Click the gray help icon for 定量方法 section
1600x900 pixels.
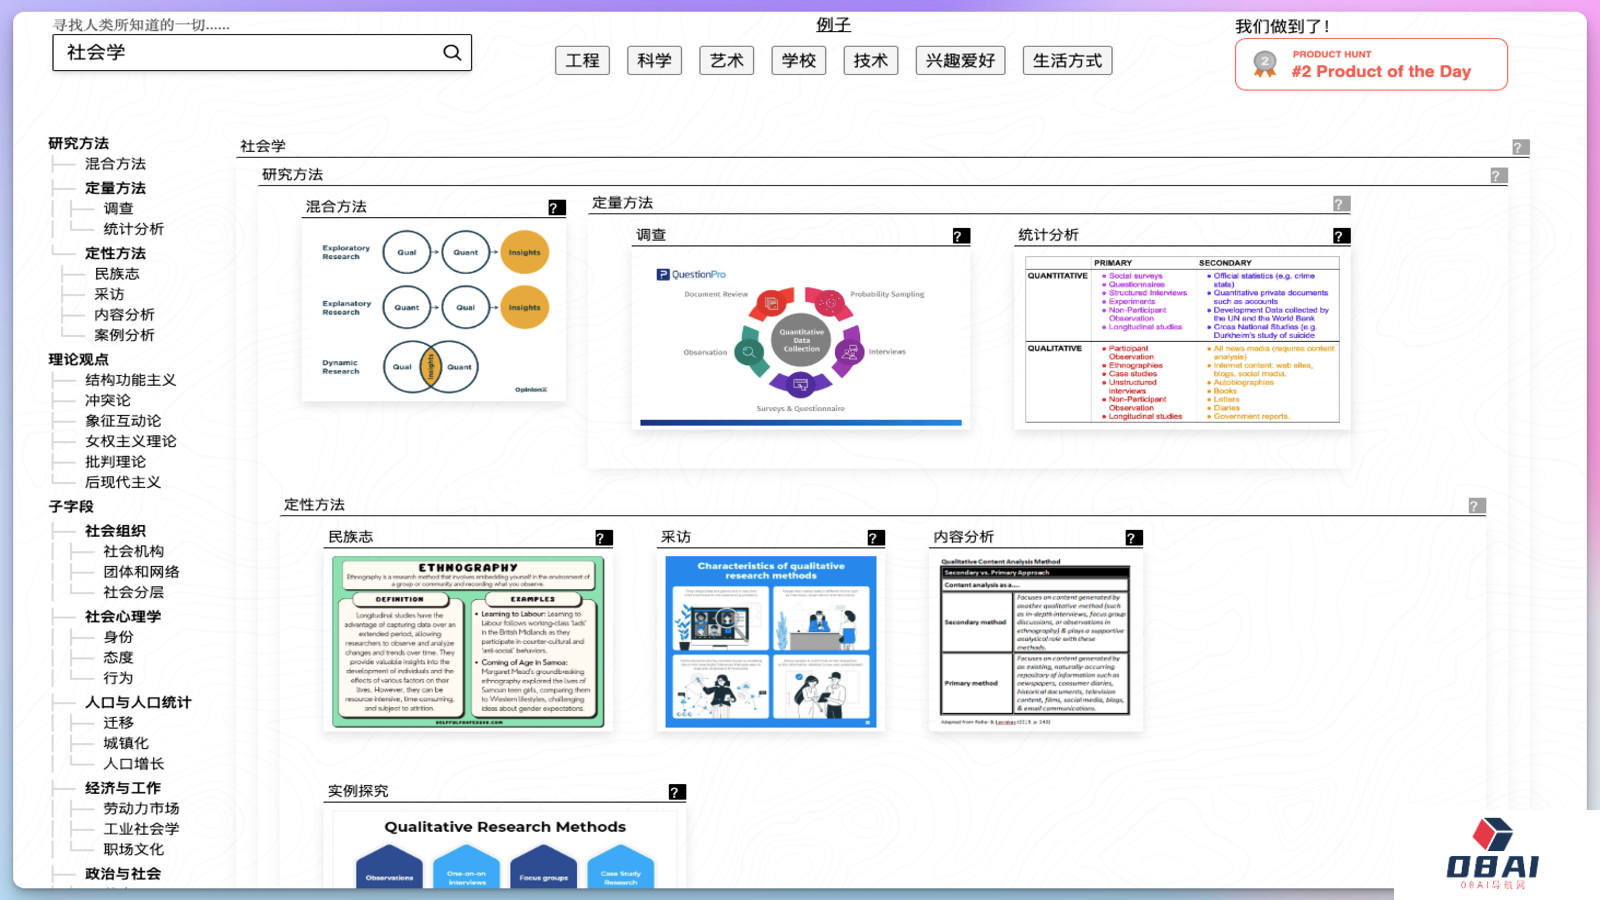(1341, 204)
